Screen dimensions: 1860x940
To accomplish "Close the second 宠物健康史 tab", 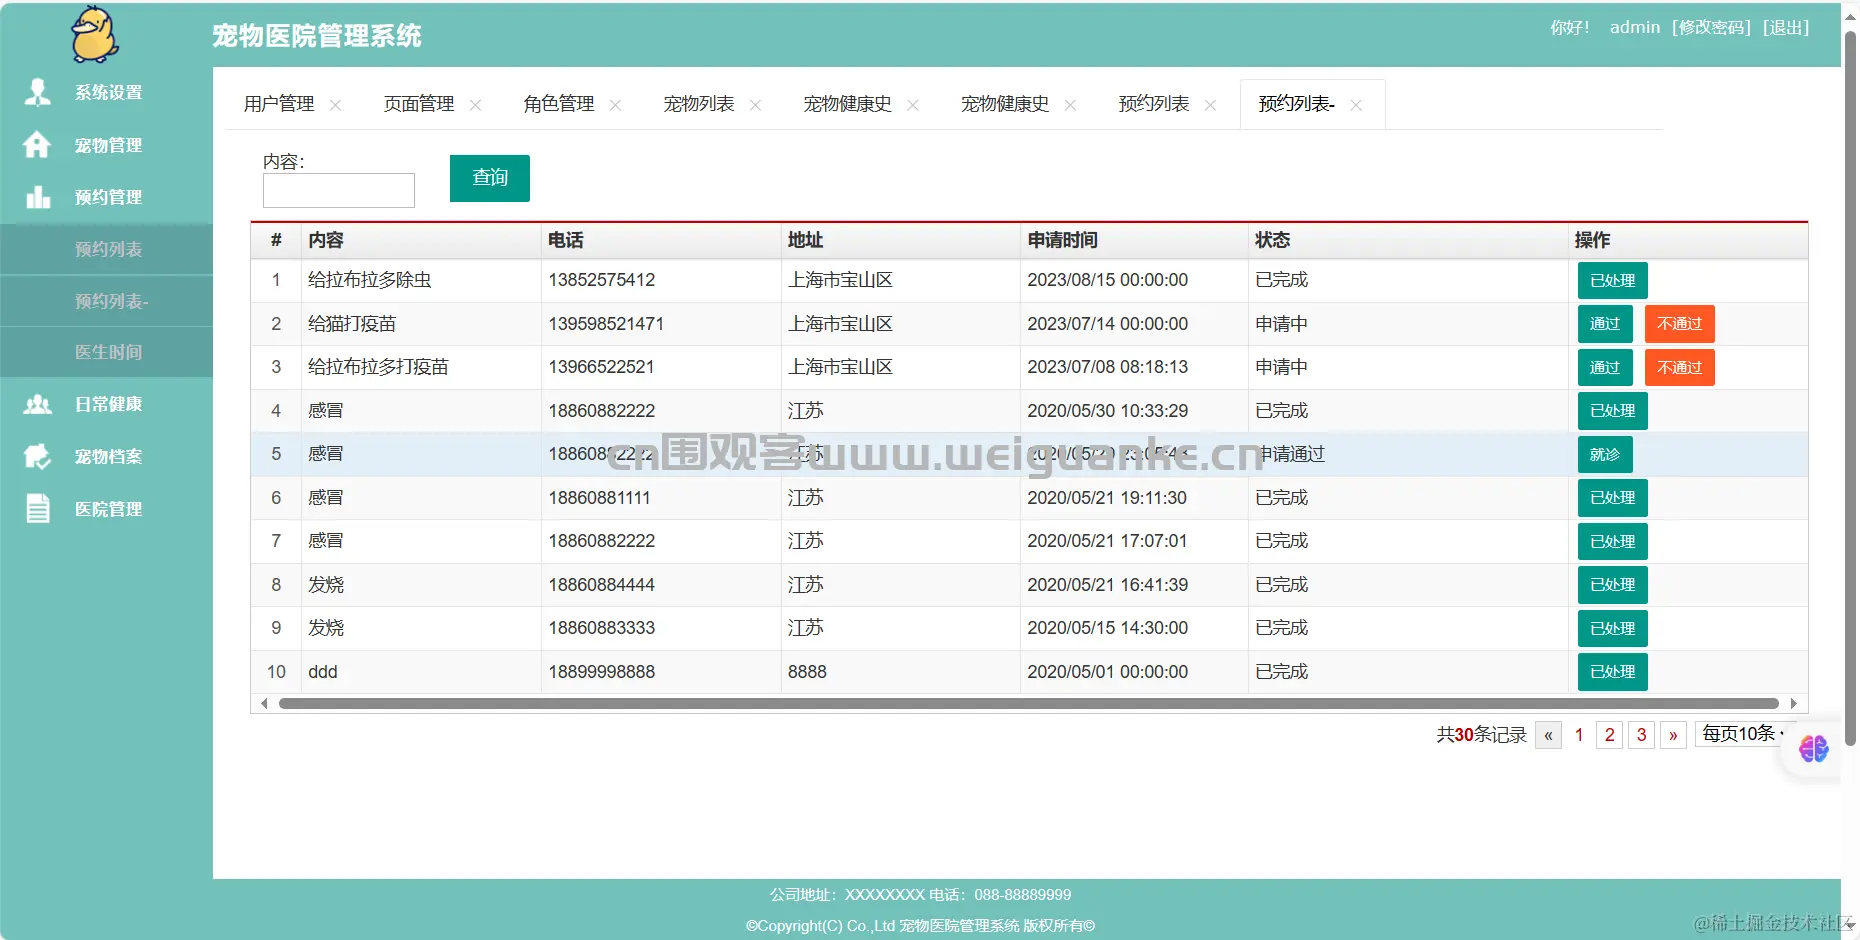I will tap(1070, 105).
